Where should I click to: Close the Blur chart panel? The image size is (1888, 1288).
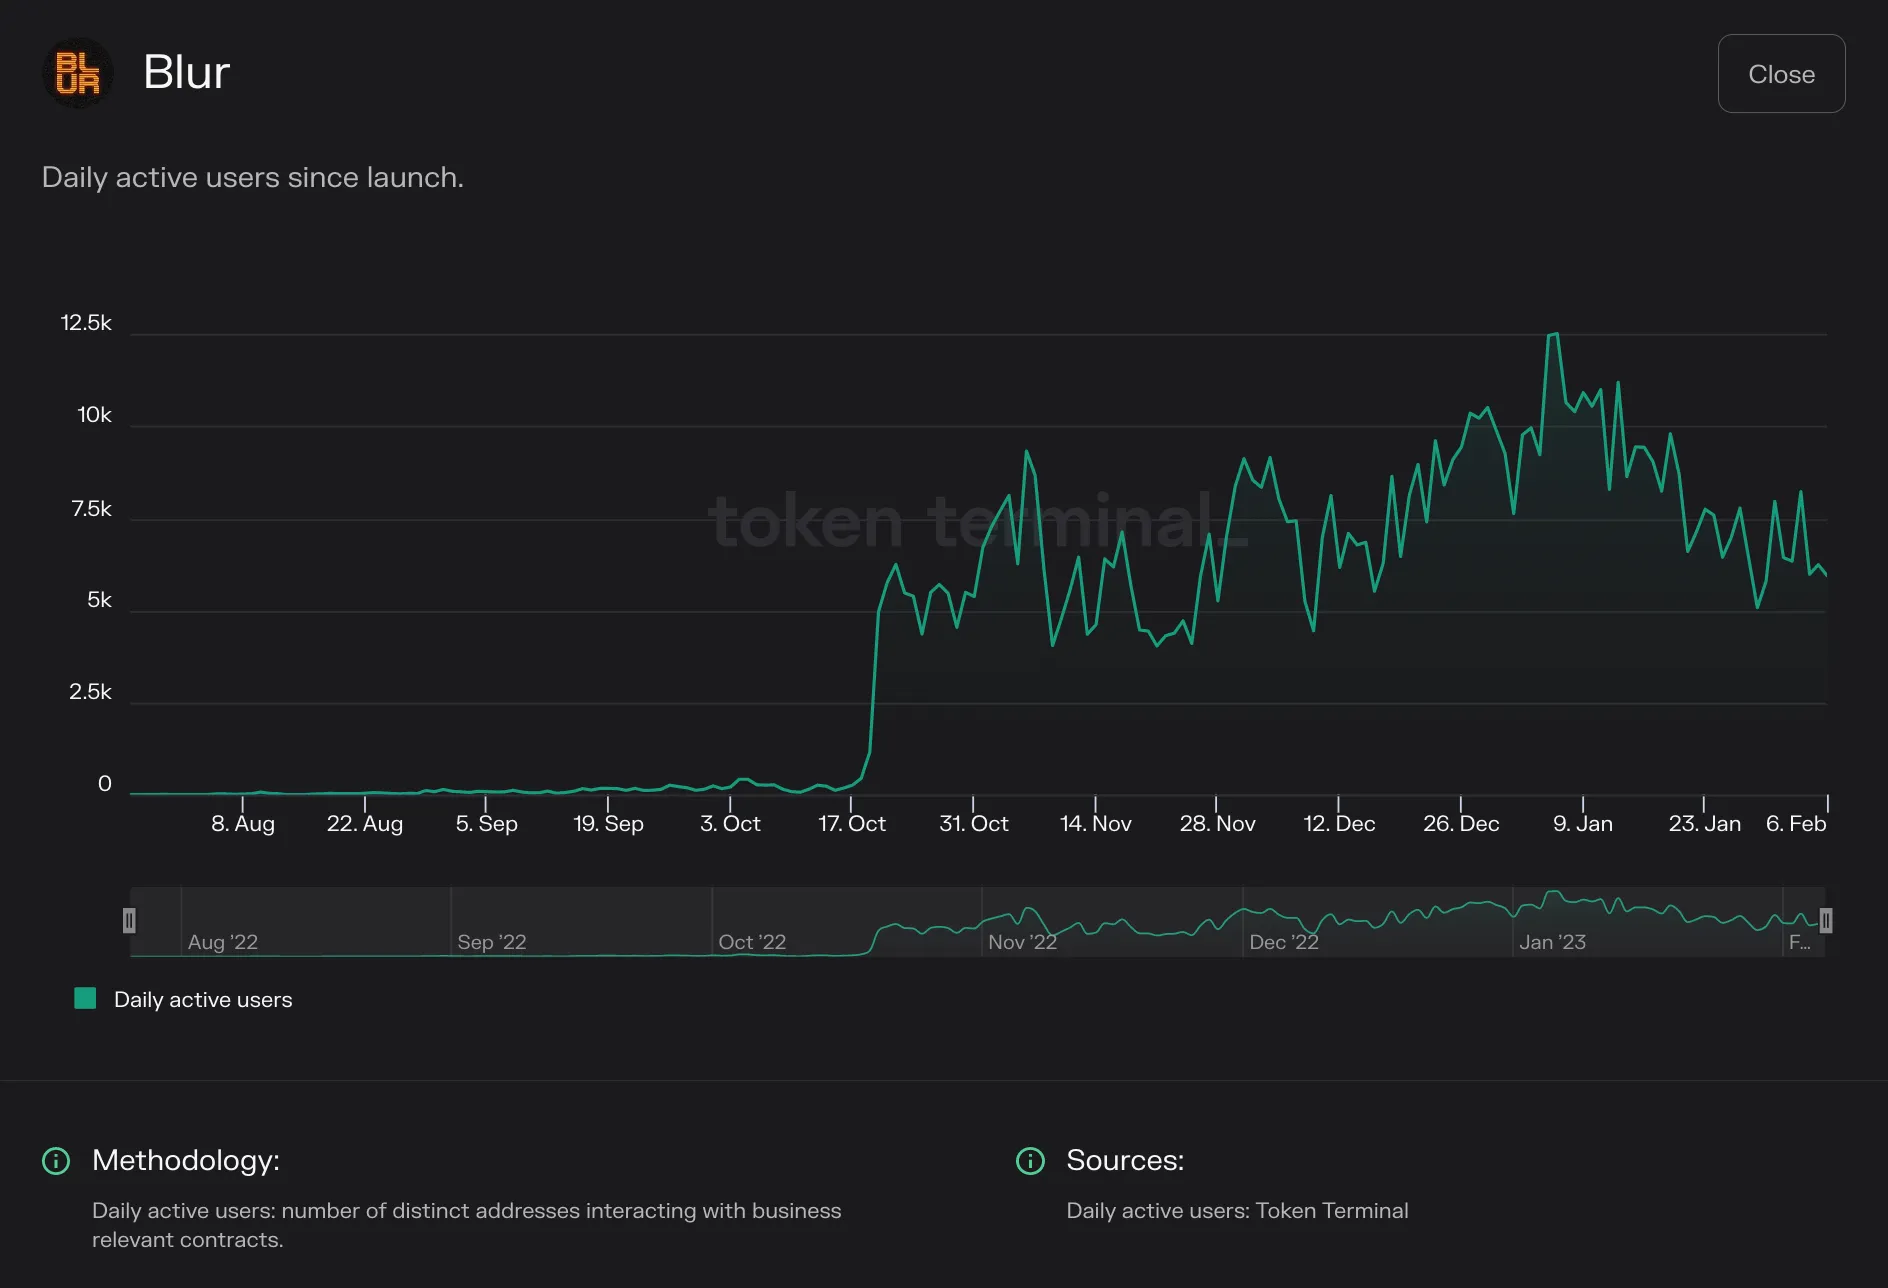1781,74
